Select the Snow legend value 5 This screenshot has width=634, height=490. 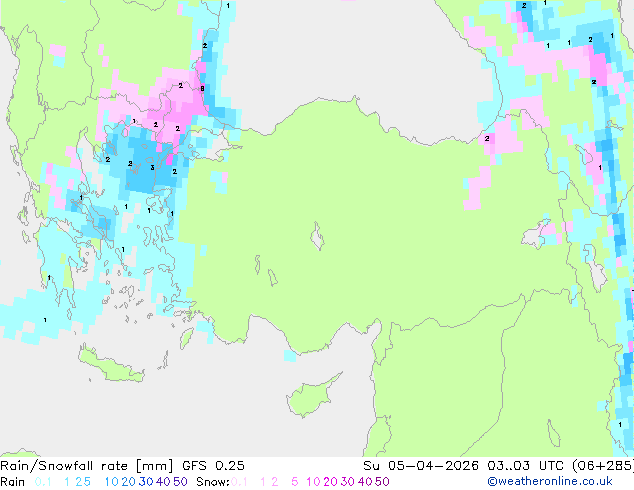click(x=294, y=482)
